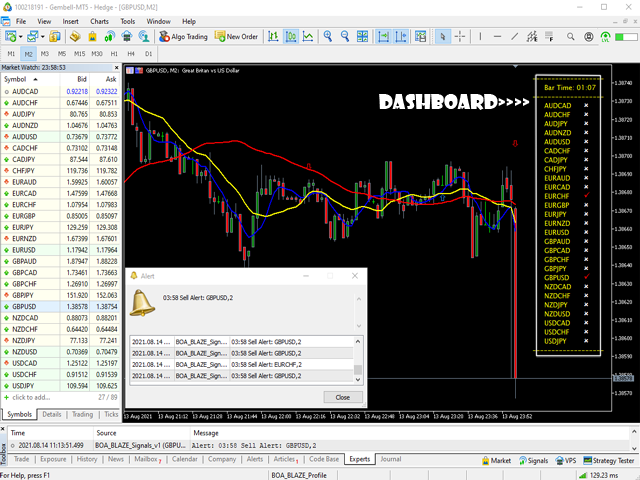Click the alert message scroll down chevron
Viewport: 640px width, 480px height.
point(359,326)
